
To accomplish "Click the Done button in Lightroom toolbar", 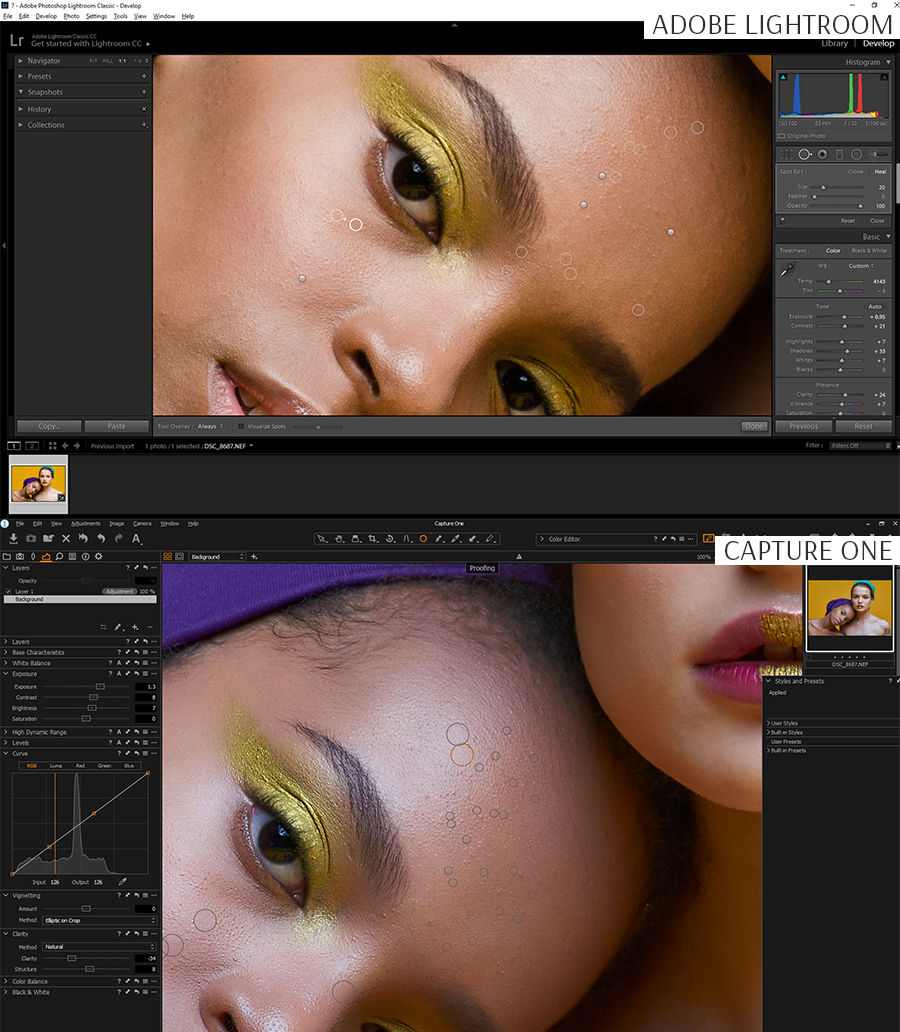I will click(x=754, y=426).
